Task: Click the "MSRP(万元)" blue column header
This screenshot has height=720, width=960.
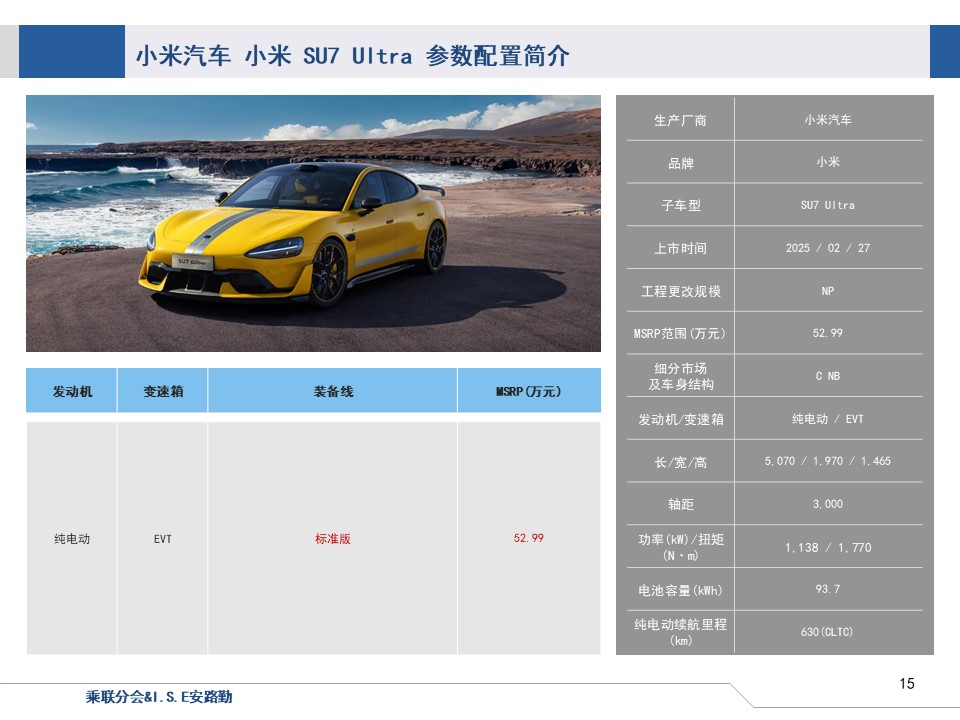Action: coord(529,391)
